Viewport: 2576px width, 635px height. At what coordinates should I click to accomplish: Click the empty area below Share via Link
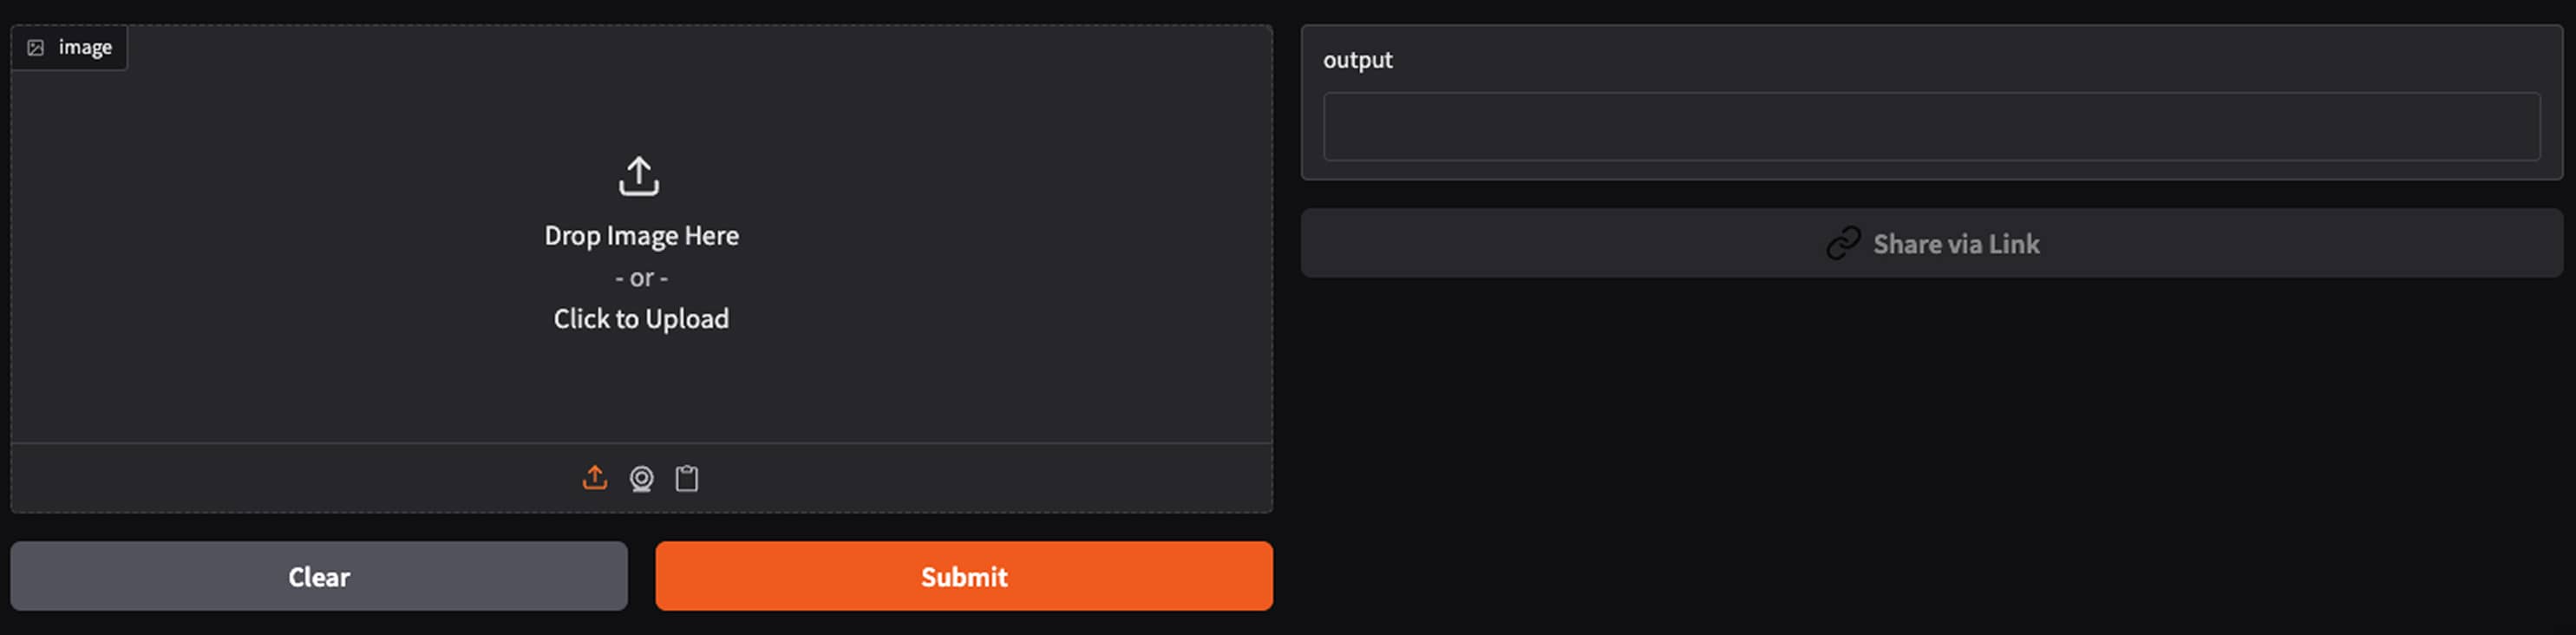1930,450
